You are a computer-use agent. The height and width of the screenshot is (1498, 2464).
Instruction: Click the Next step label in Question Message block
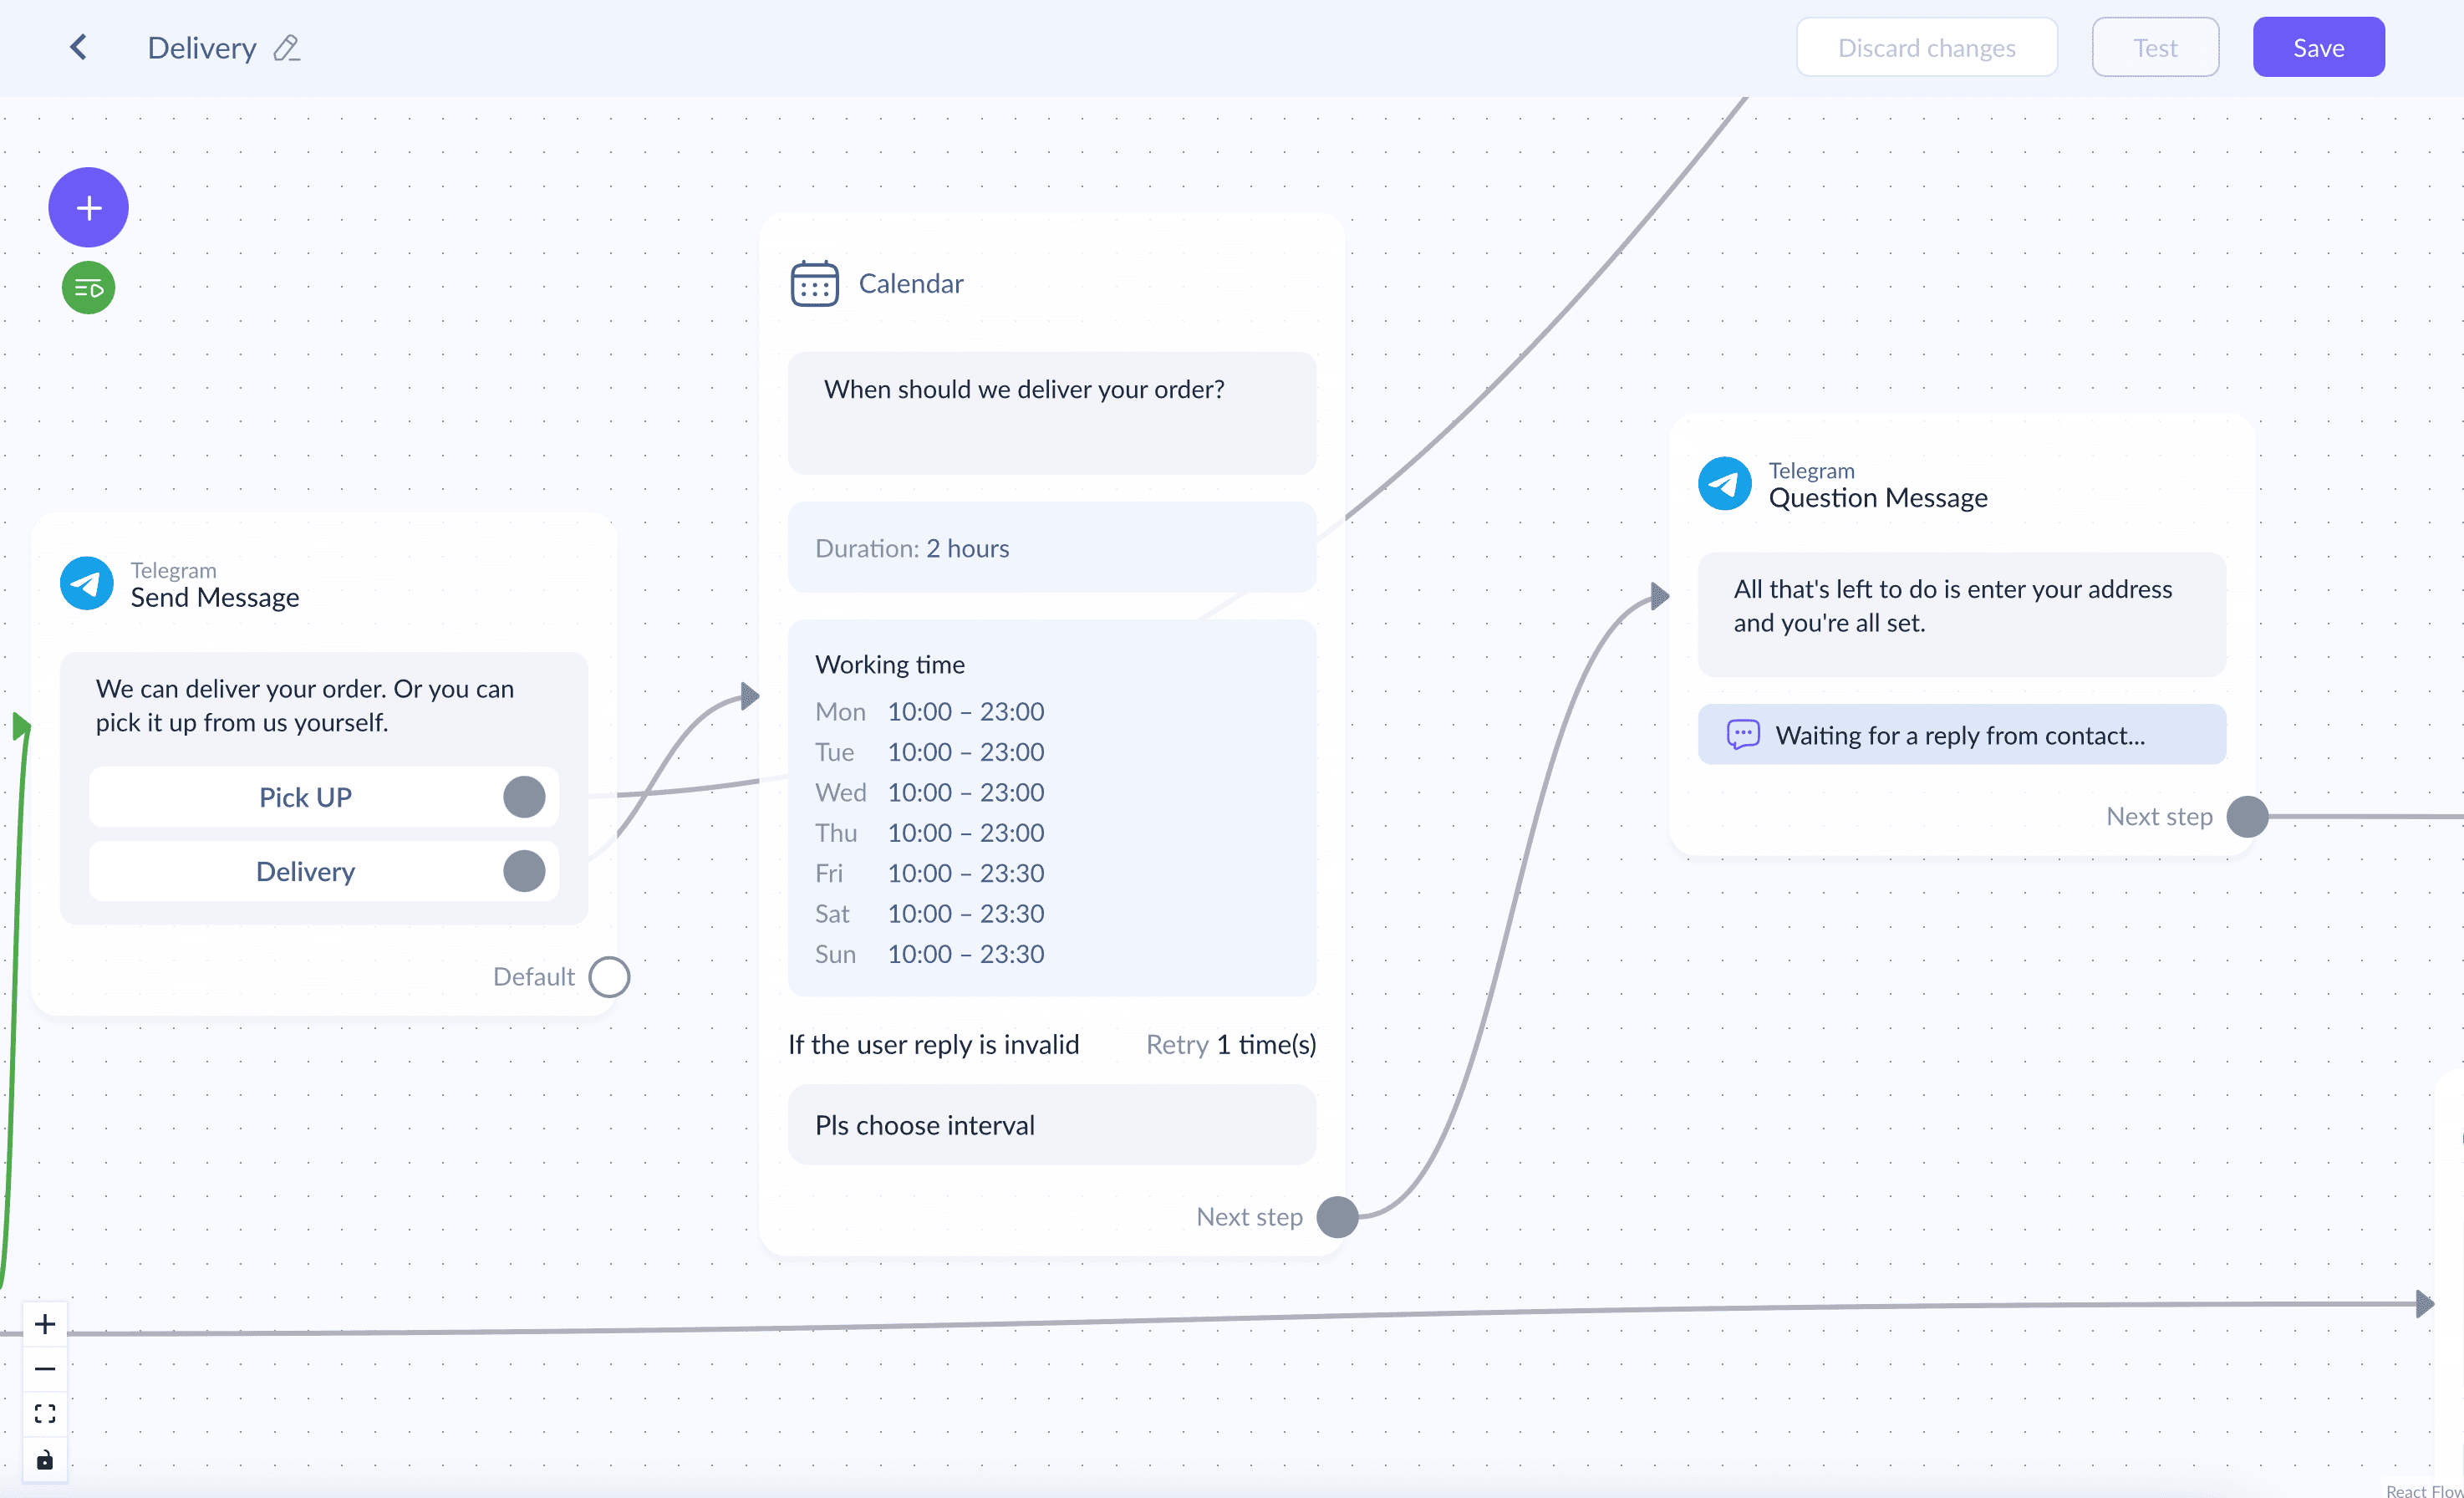[2160, 817]
